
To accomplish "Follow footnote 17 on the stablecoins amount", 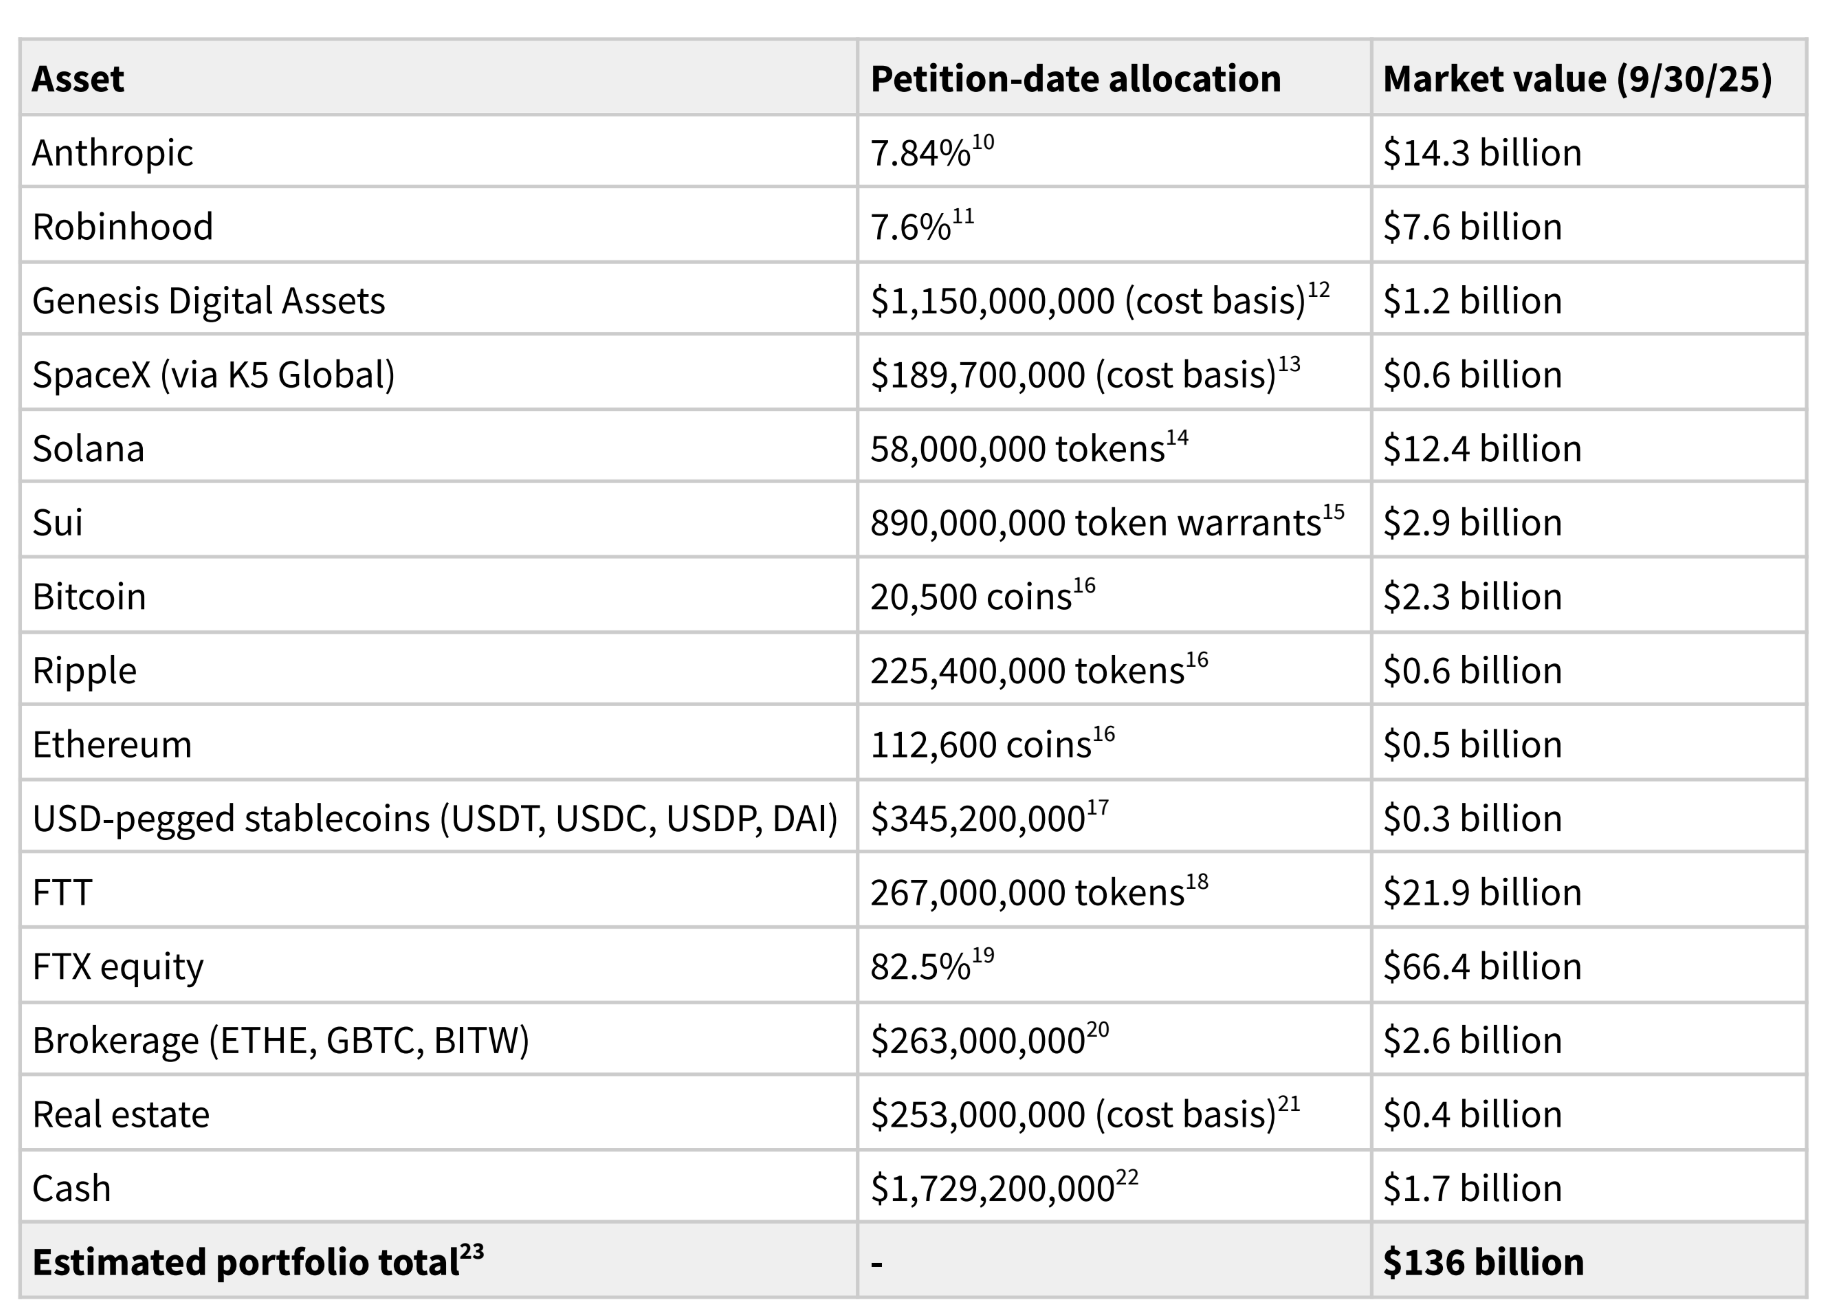I will click(x=1097, y=808).
